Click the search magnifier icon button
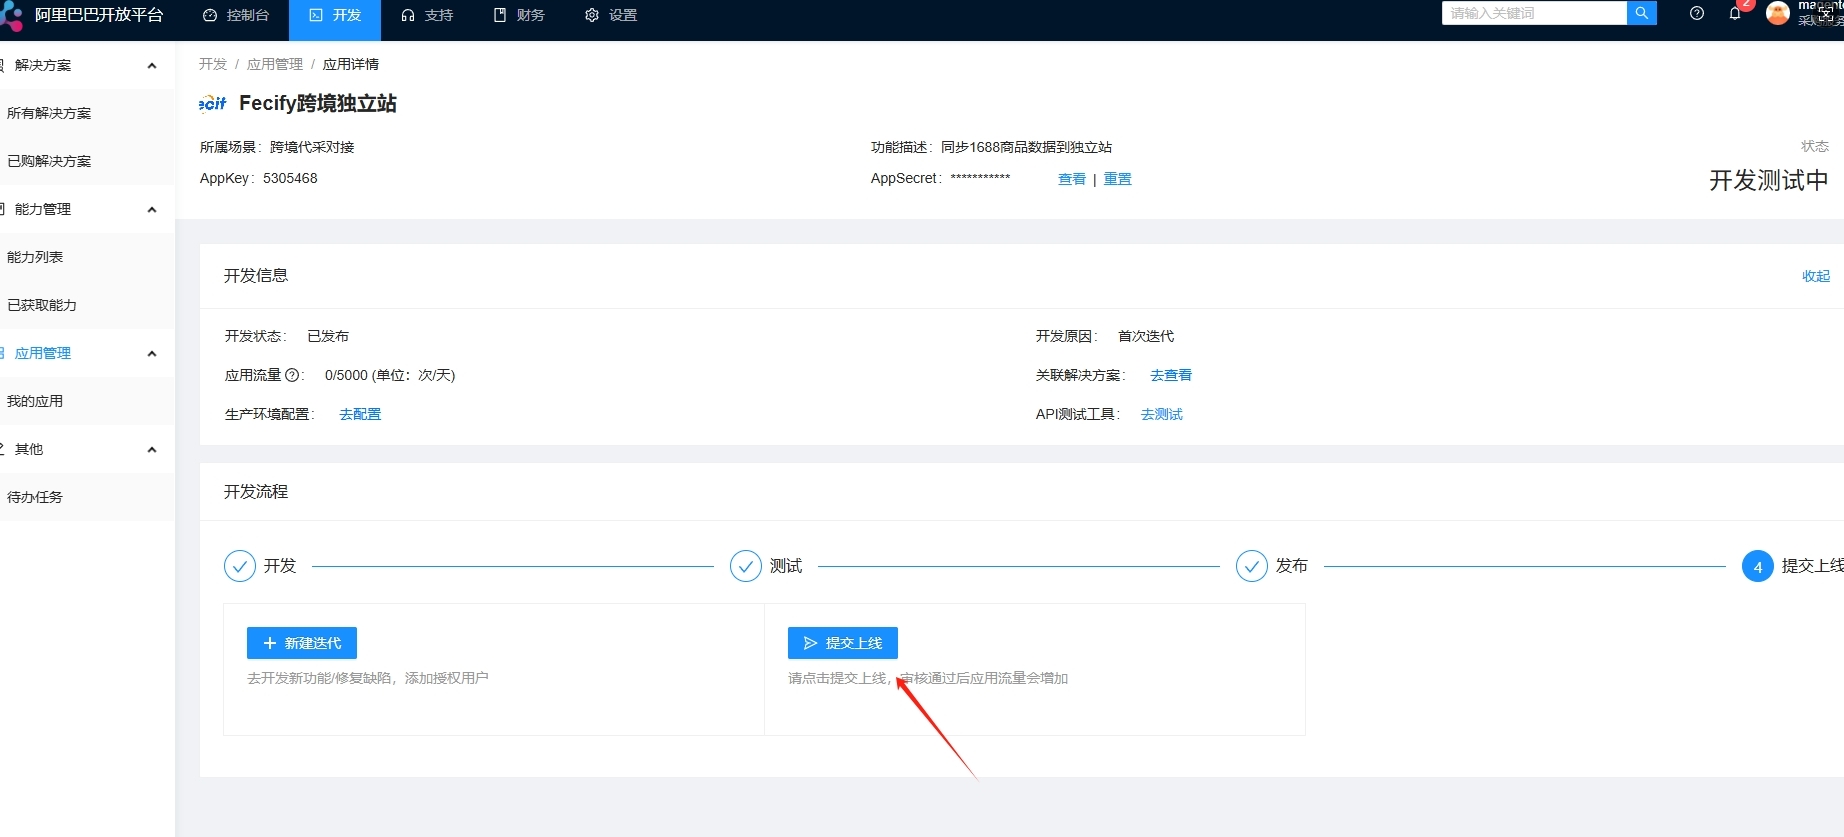The width and height of the screenshot is (1844, 837). 1641,13
